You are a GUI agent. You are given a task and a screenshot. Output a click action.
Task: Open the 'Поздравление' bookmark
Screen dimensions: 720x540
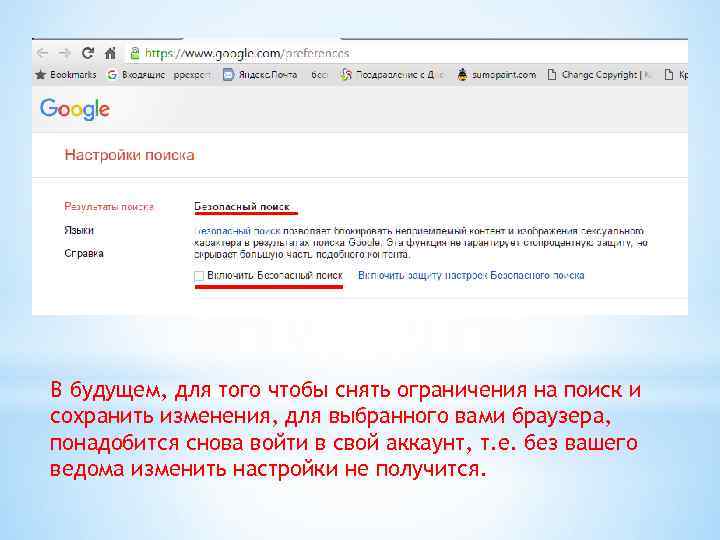pos(393,74)
